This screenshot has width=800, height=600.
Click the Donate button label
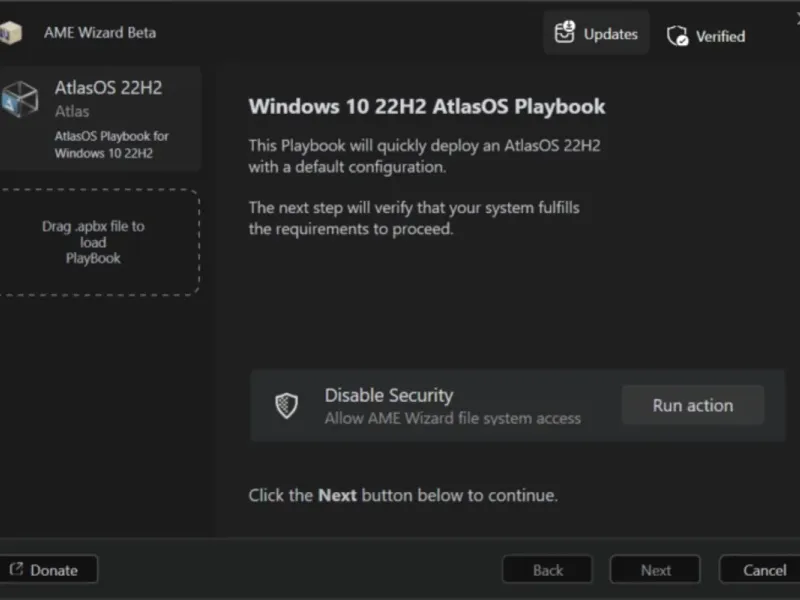54,570
